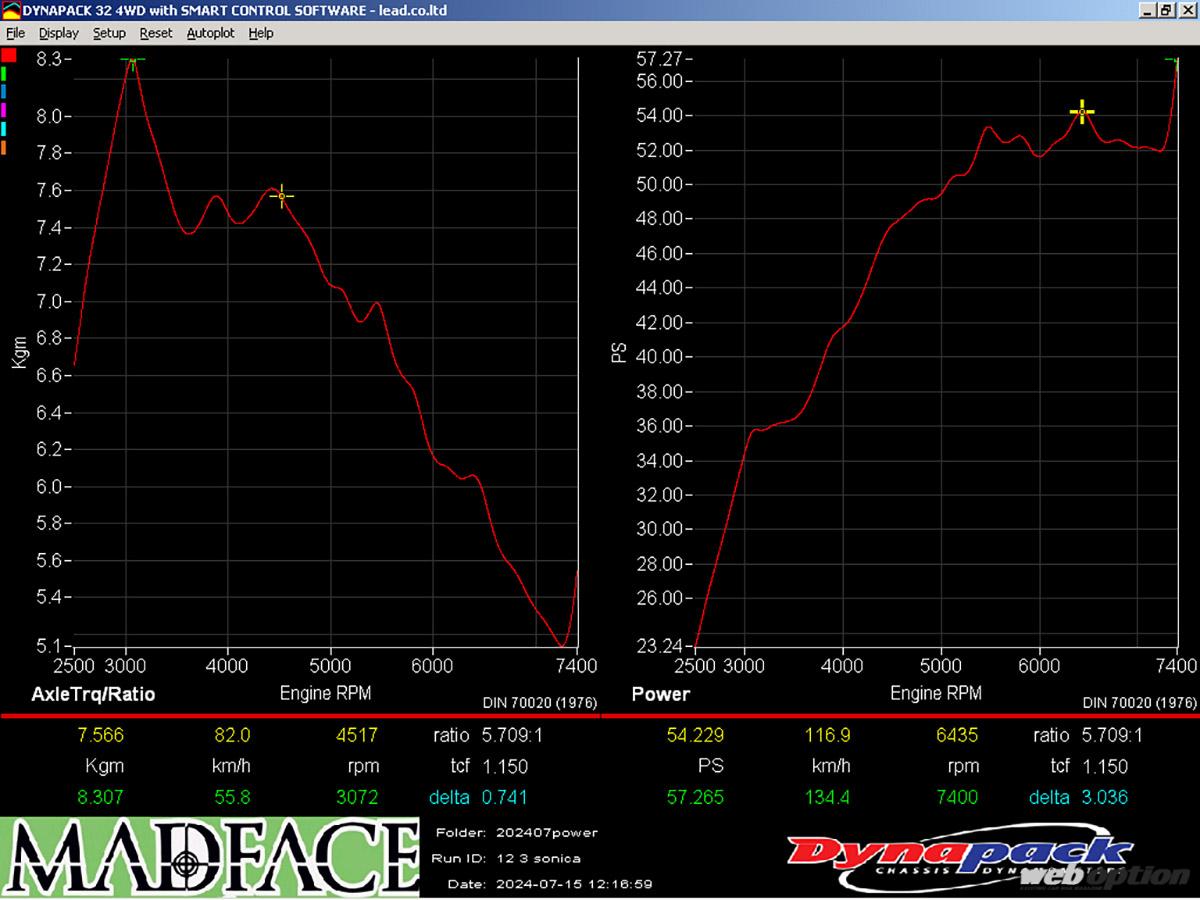Click the AxleTrq/Ratio graph title
Viewport: 1200px width, 900px height.
93,694
